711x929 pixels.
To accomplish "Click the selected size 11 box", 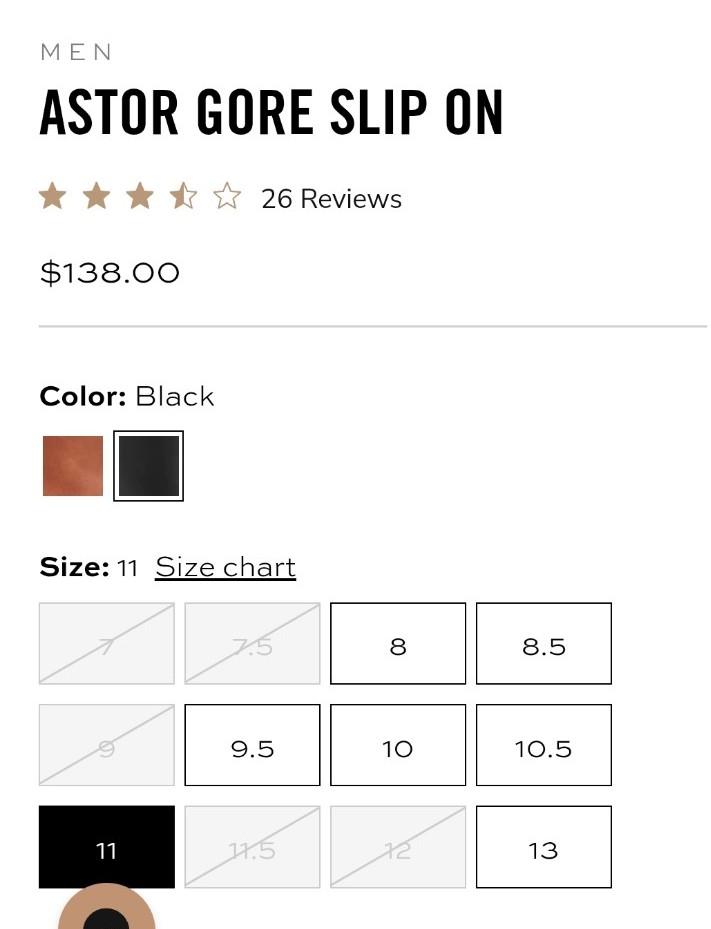I will pyautogui.click(x=107, y=847).
